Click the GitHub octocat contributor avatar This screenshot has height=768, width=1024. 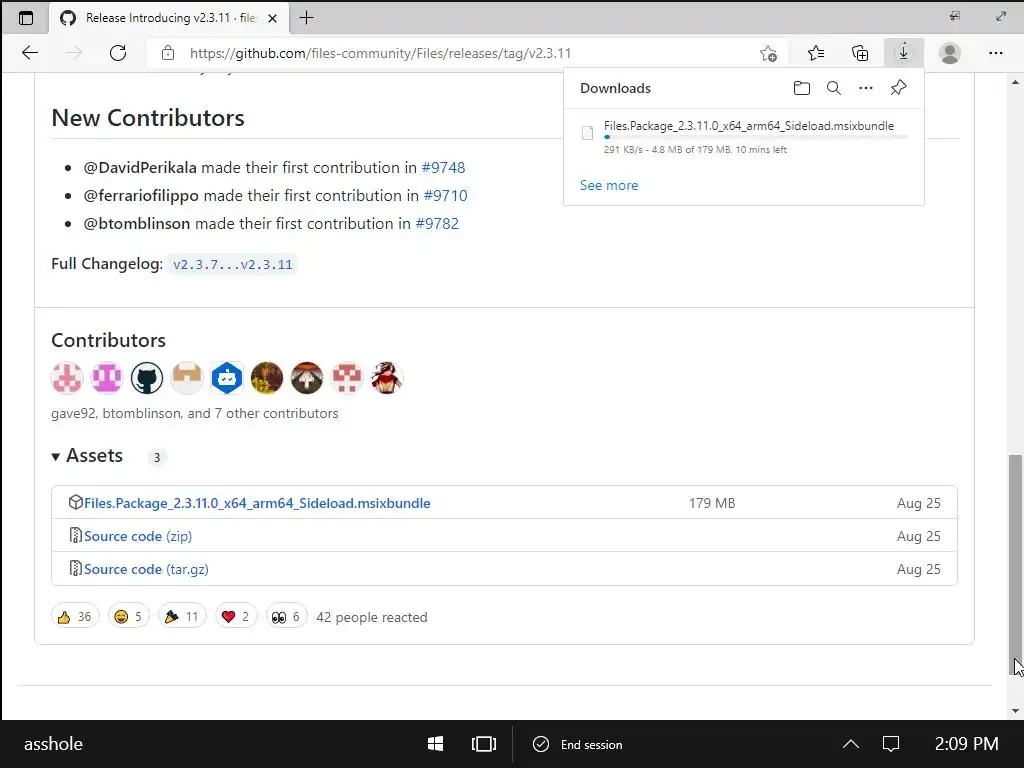pos(147,377)
